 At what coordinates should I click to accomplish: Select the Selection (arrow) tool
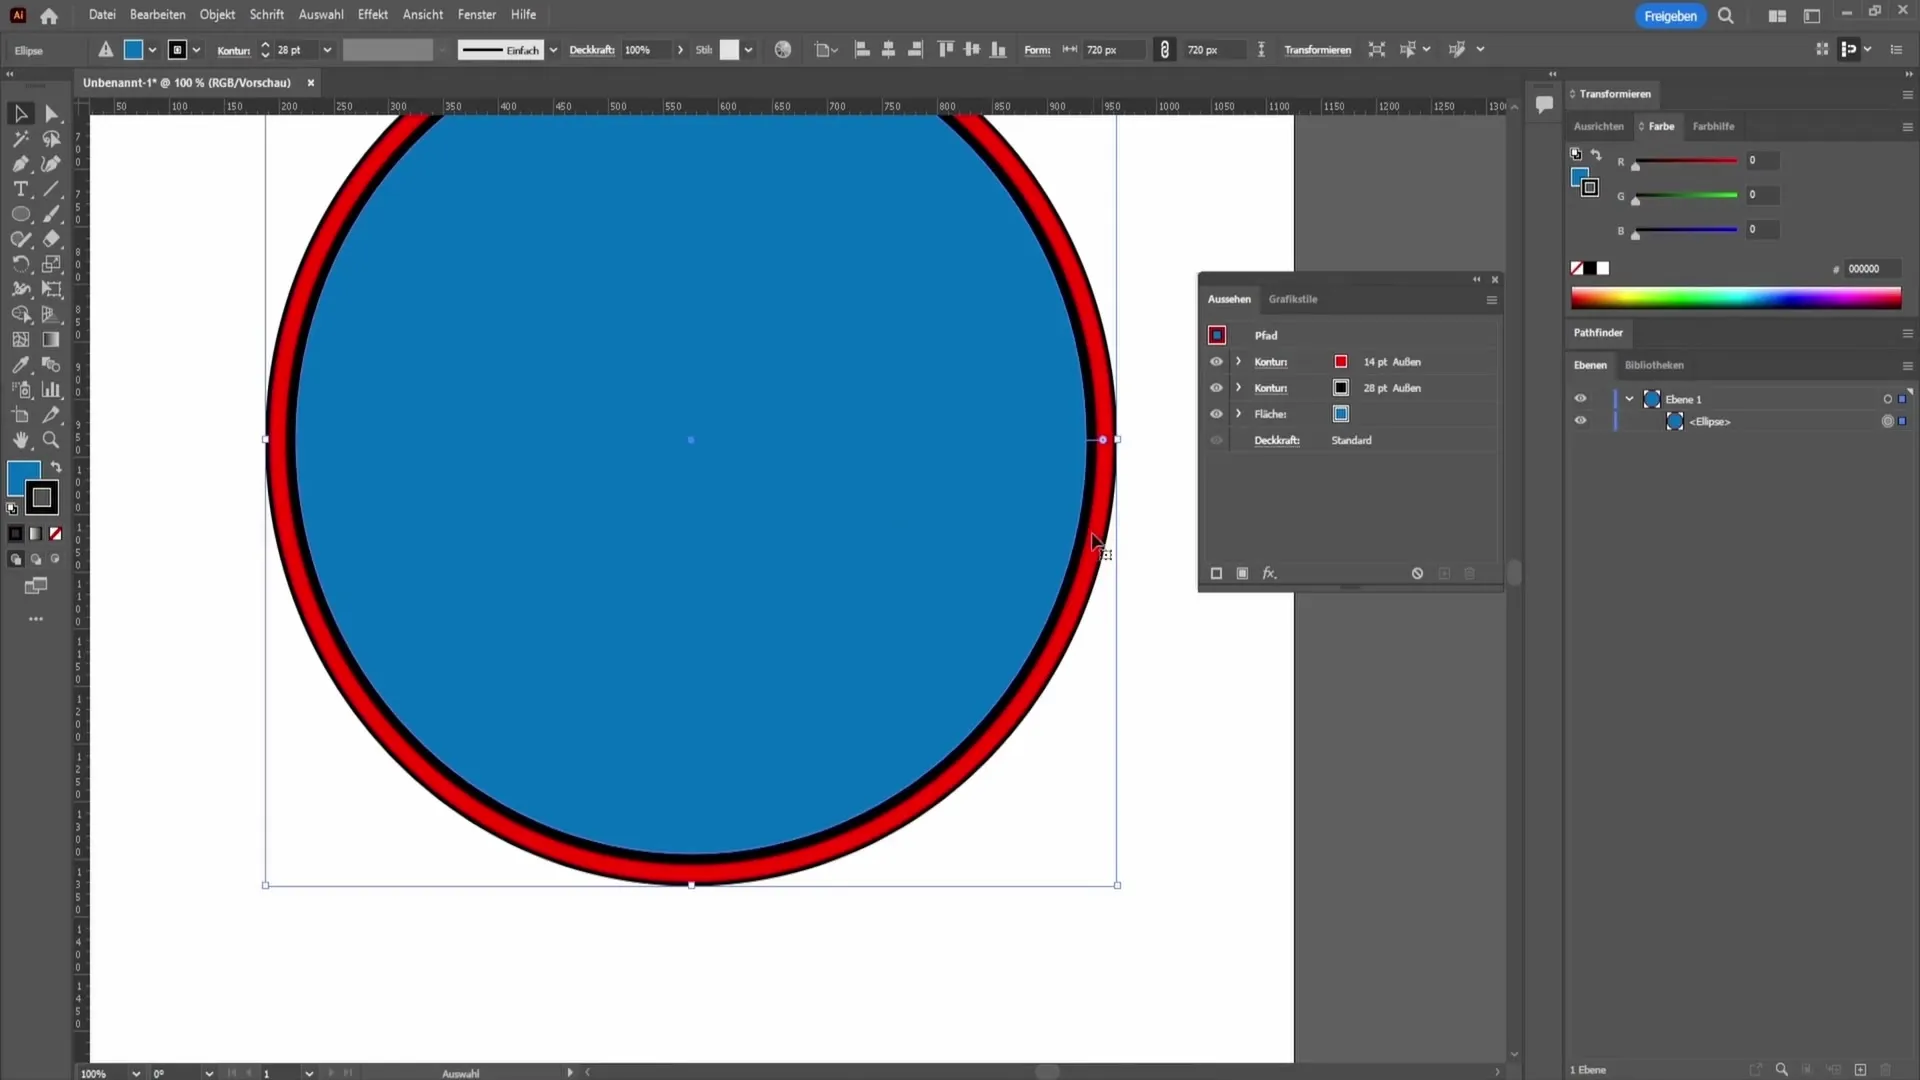pyautogui.click(x=20, y=114)
